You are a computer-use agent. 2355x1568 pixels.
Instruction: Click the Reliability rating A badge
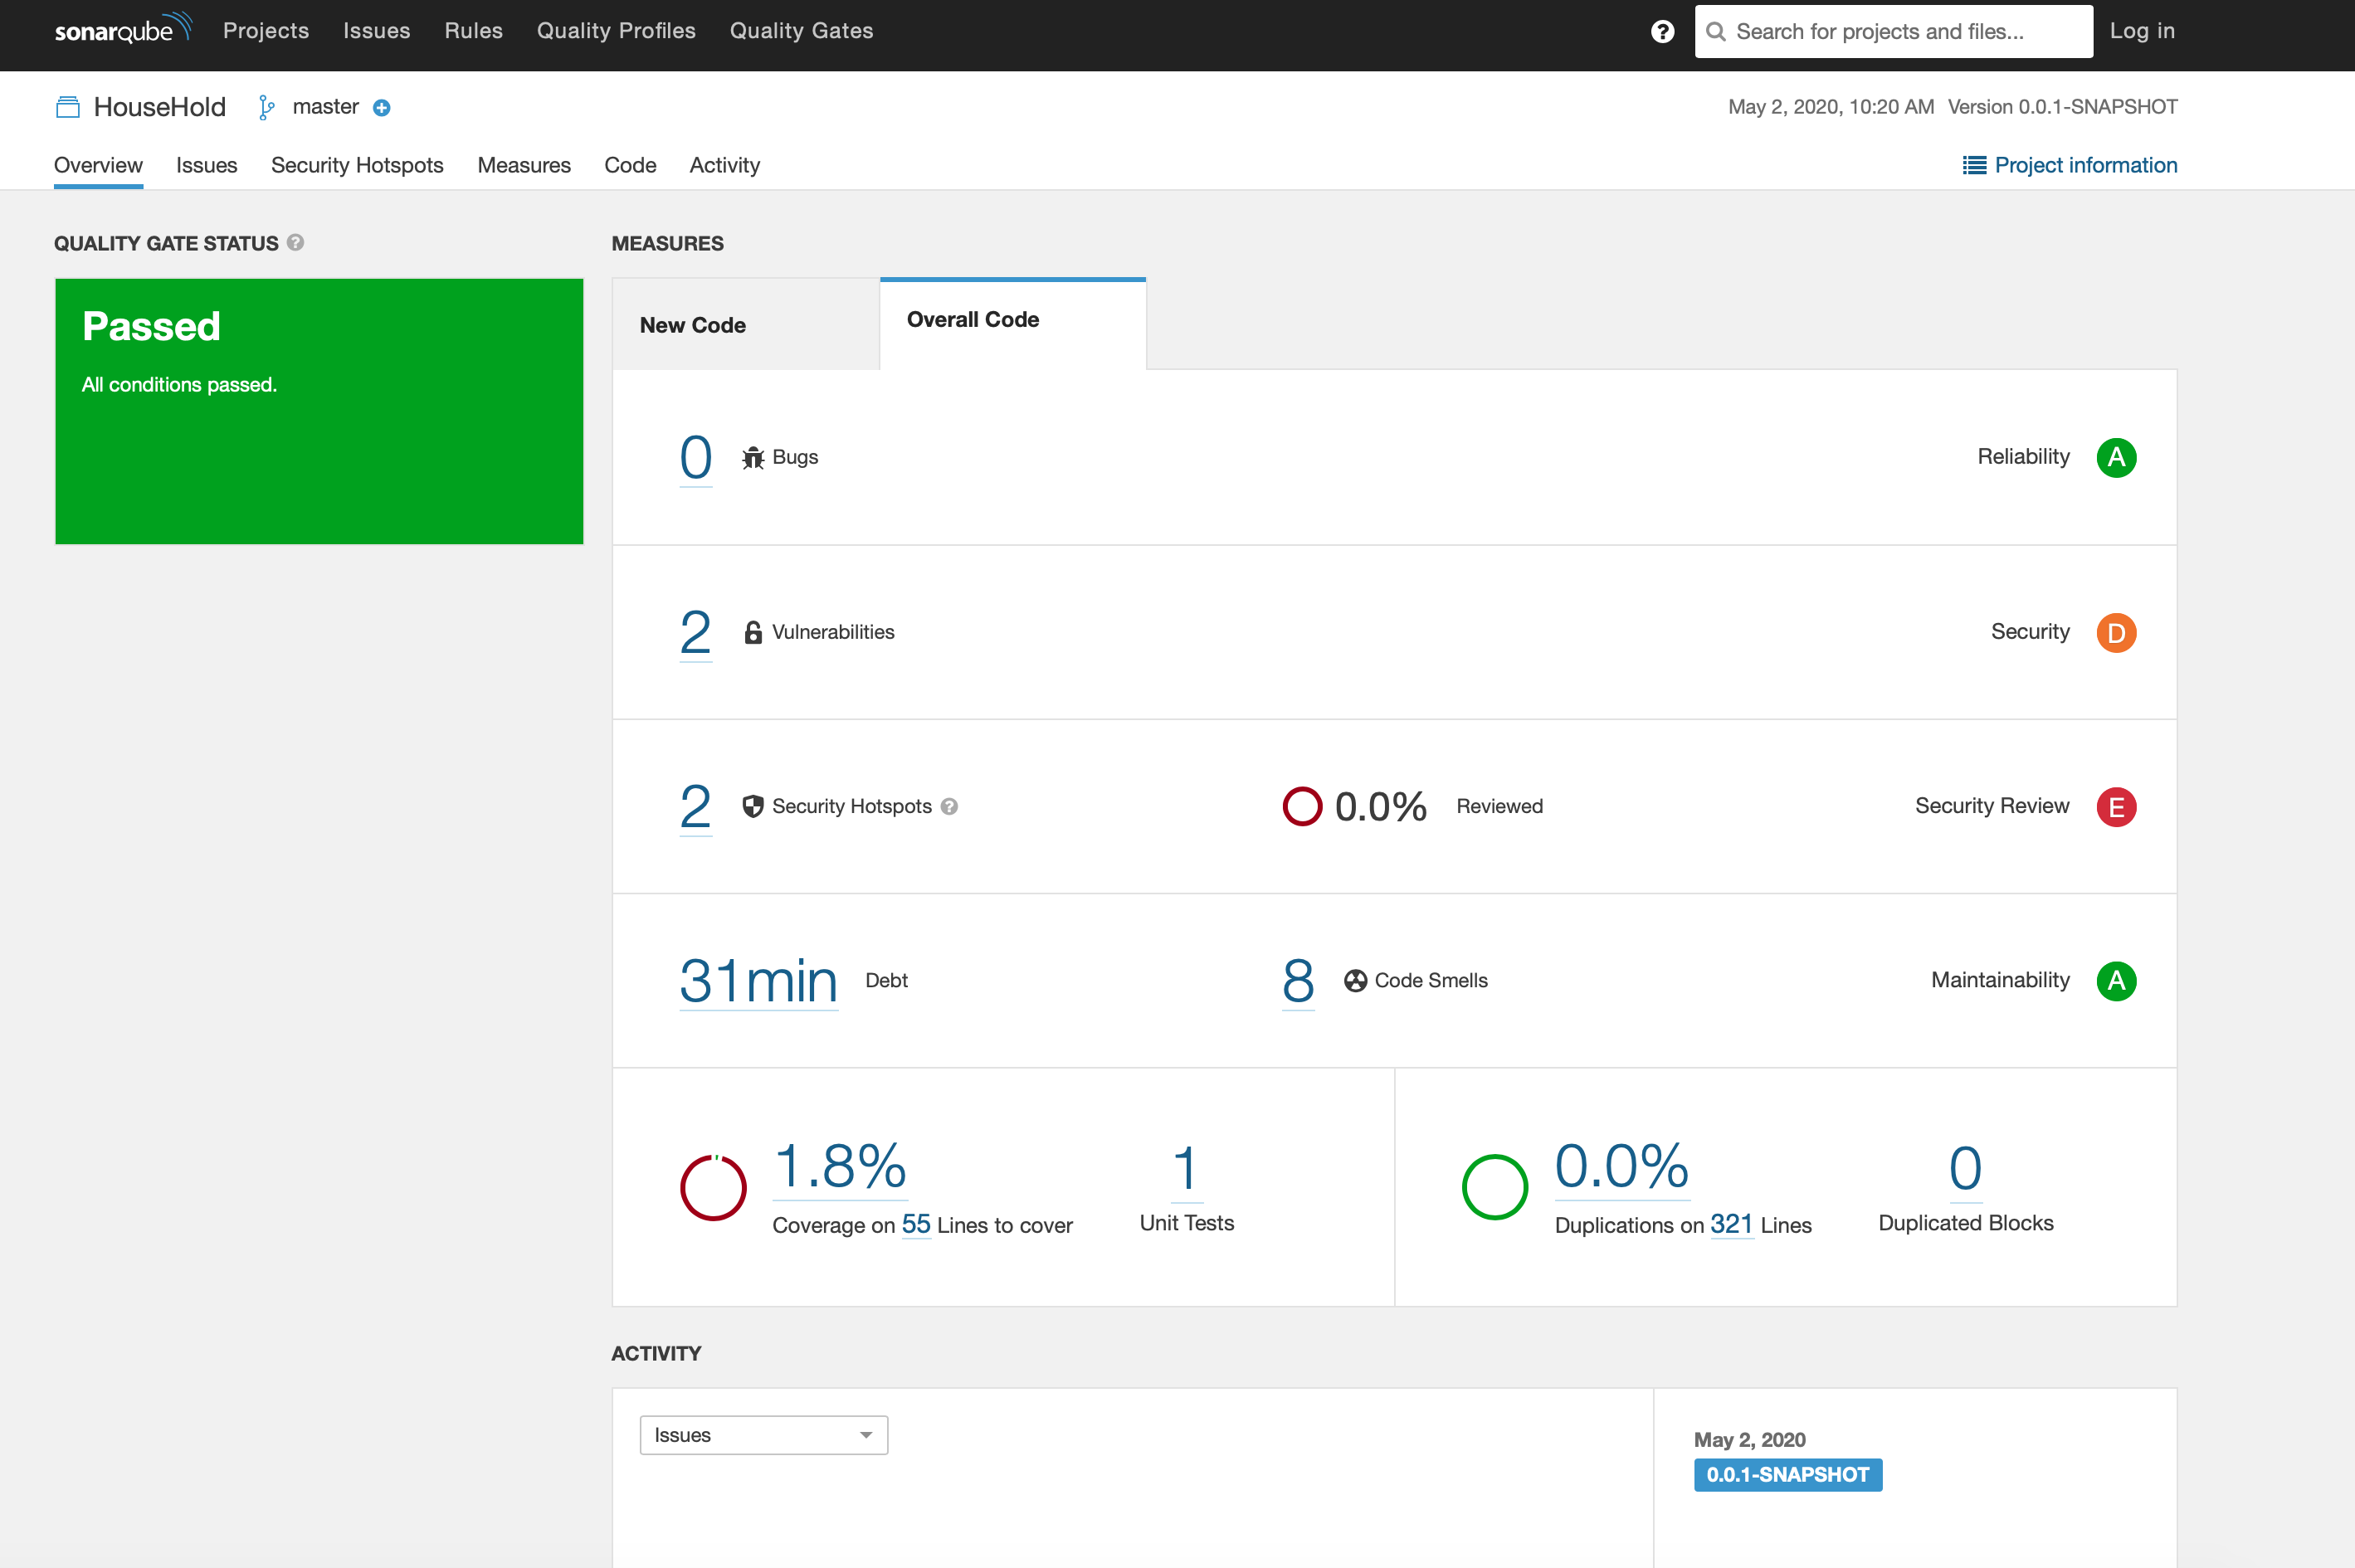(2115, 457)
